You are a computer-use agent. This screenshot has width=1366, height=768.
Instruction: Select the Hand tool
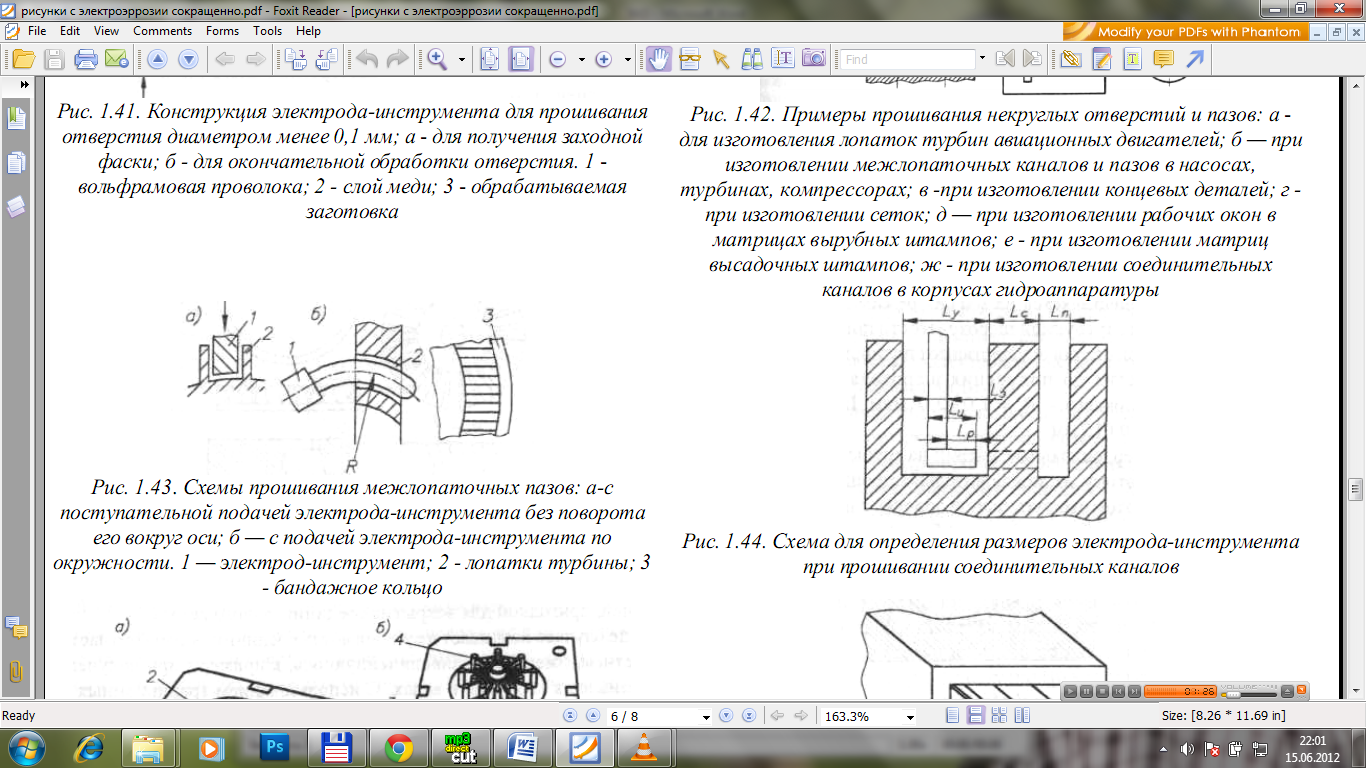tap(658, 59)
